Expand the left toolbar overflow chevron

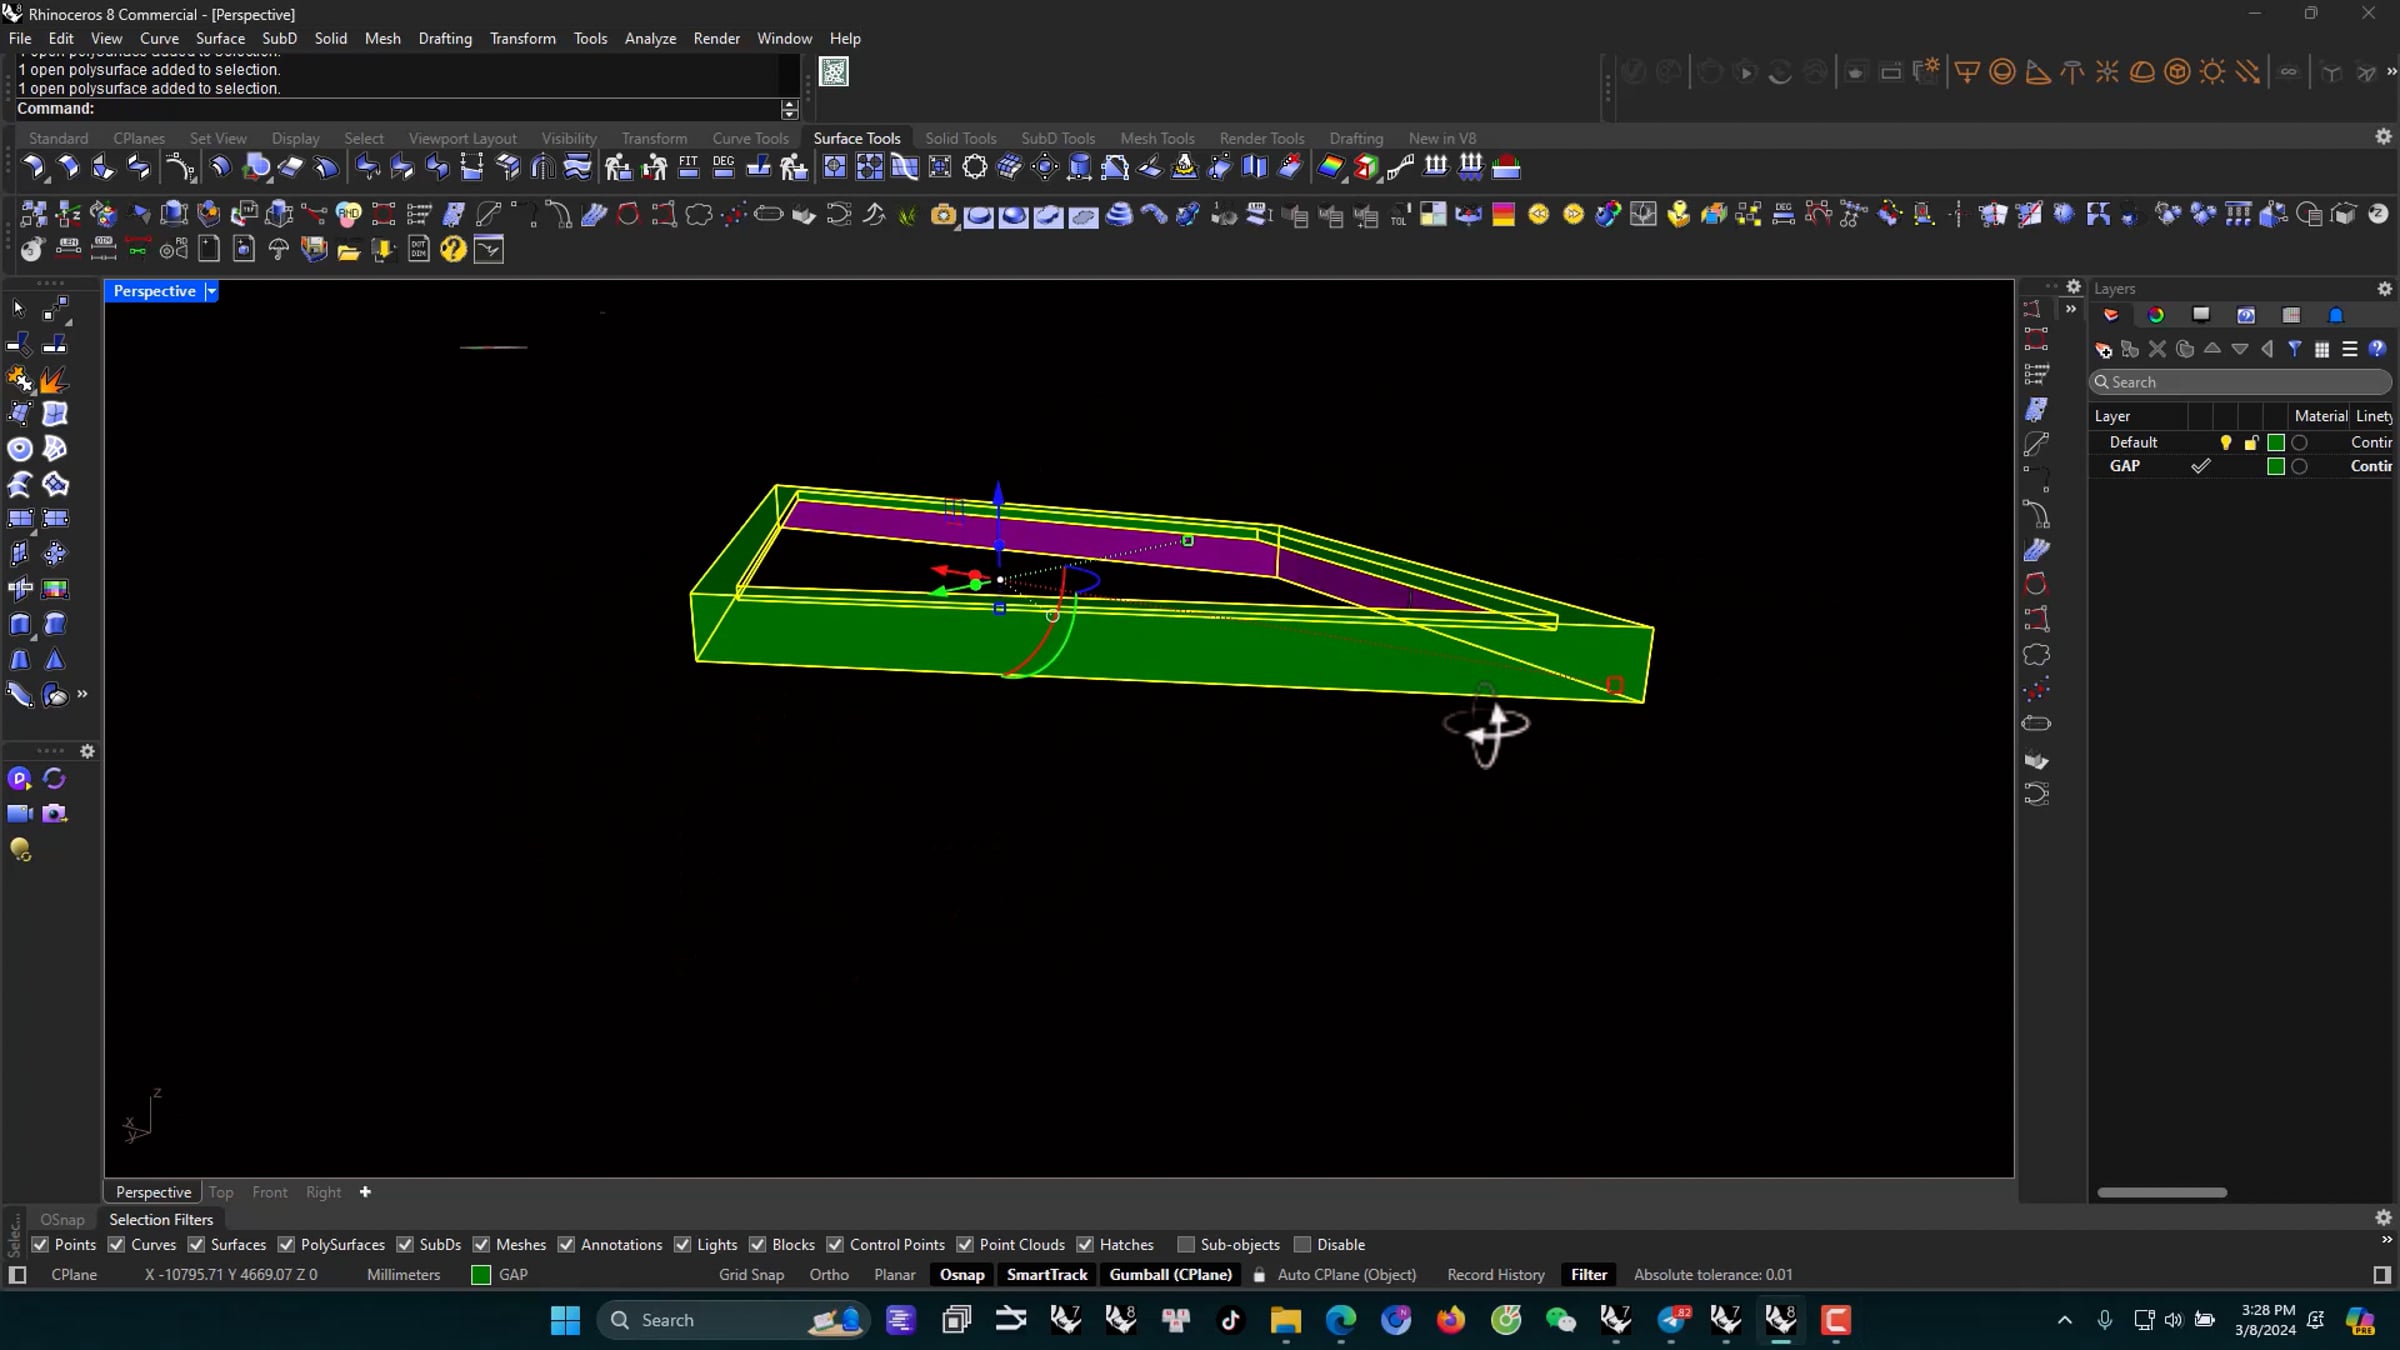pos(82,694)
